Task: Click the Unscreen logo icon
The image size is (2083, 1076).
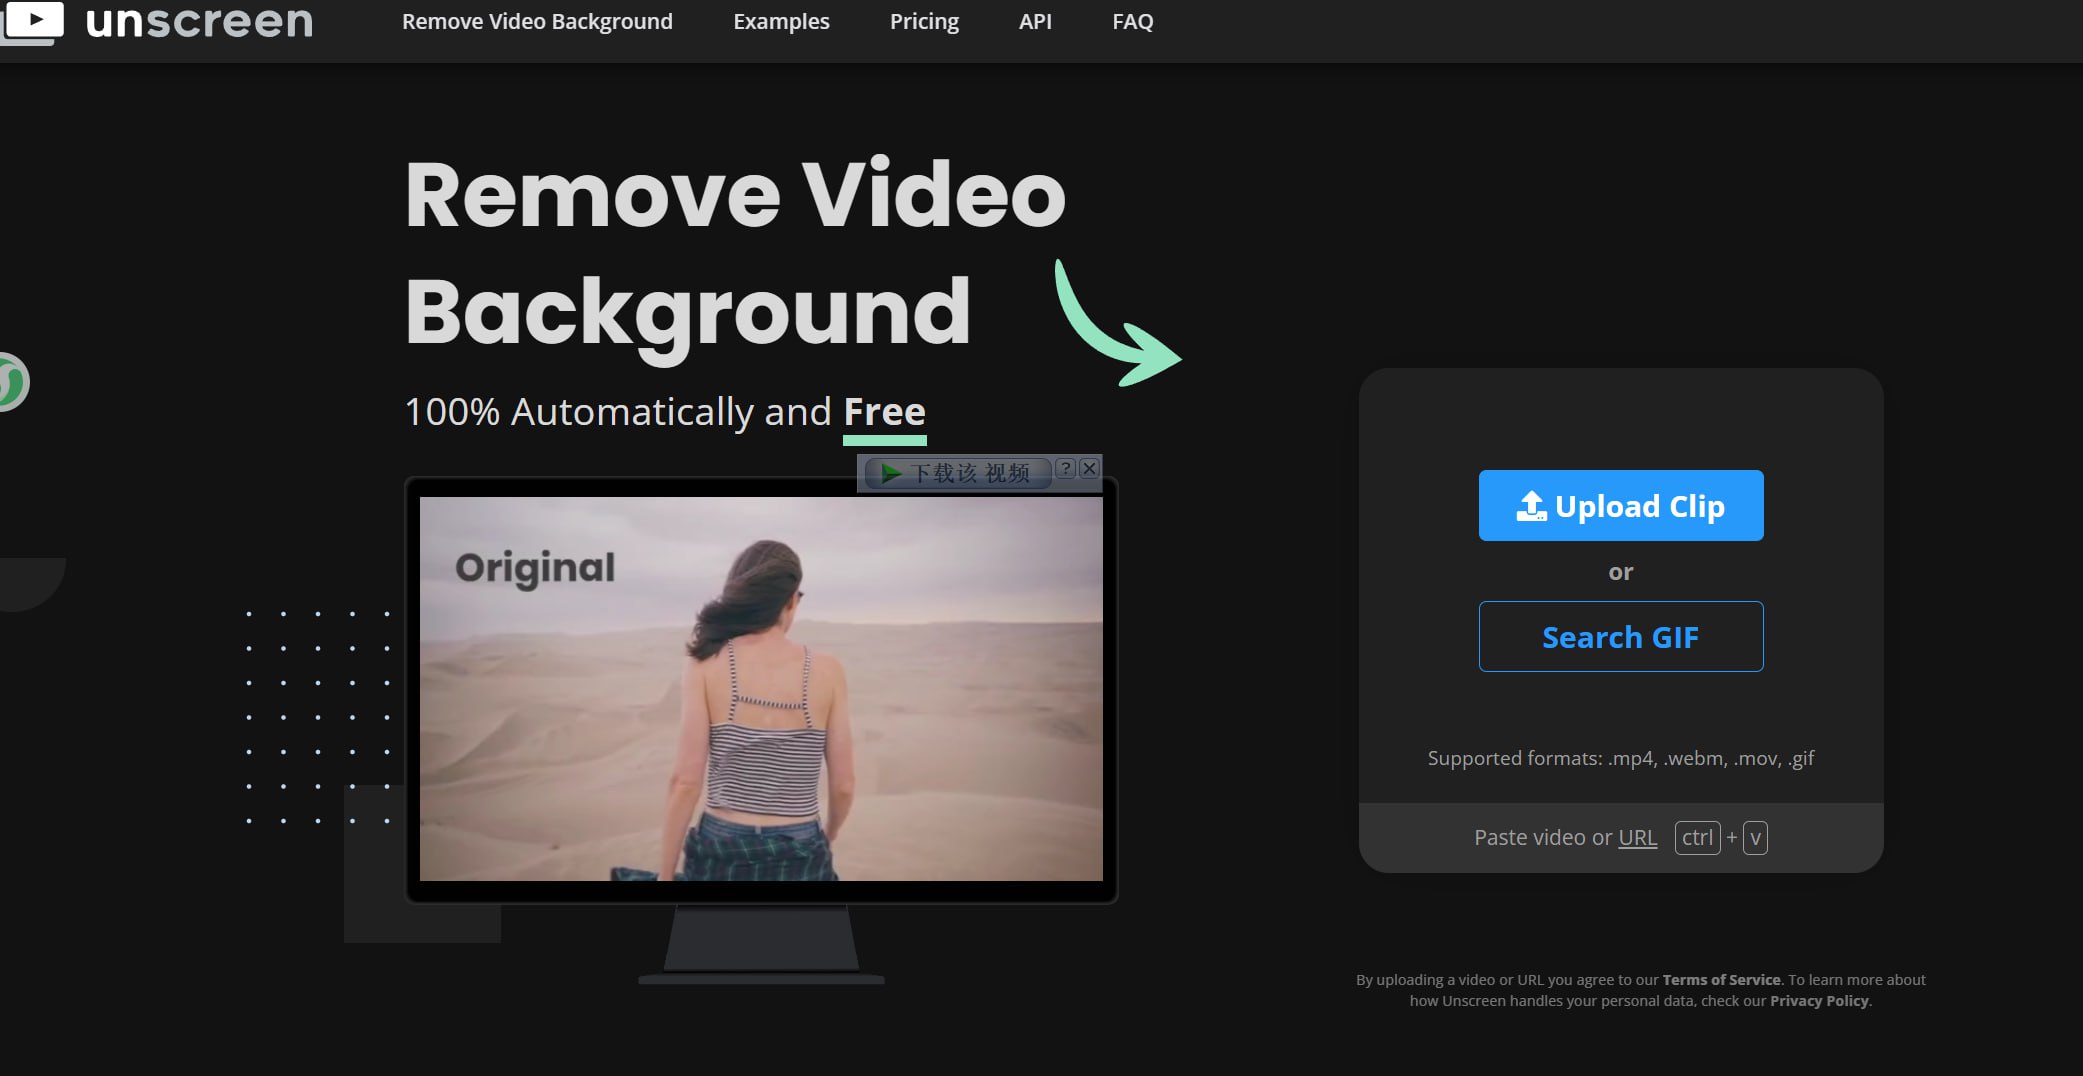Action: [32, 22]
